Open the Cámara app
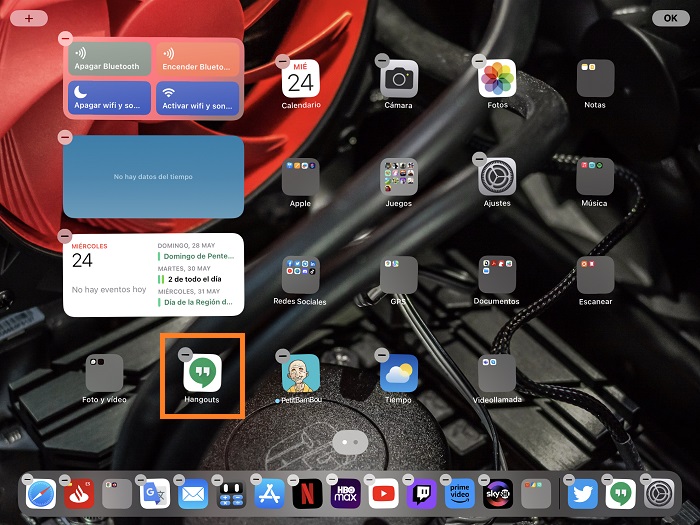 click(x=399, y=79)
